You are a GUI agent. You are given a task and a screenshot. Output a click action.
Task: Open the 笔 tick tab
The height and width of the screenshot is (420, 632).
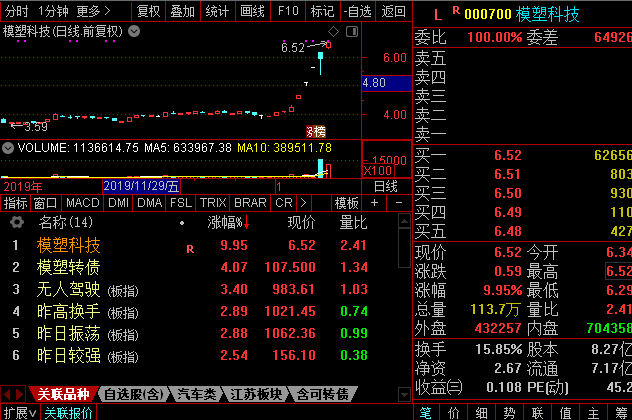[426, 413]
